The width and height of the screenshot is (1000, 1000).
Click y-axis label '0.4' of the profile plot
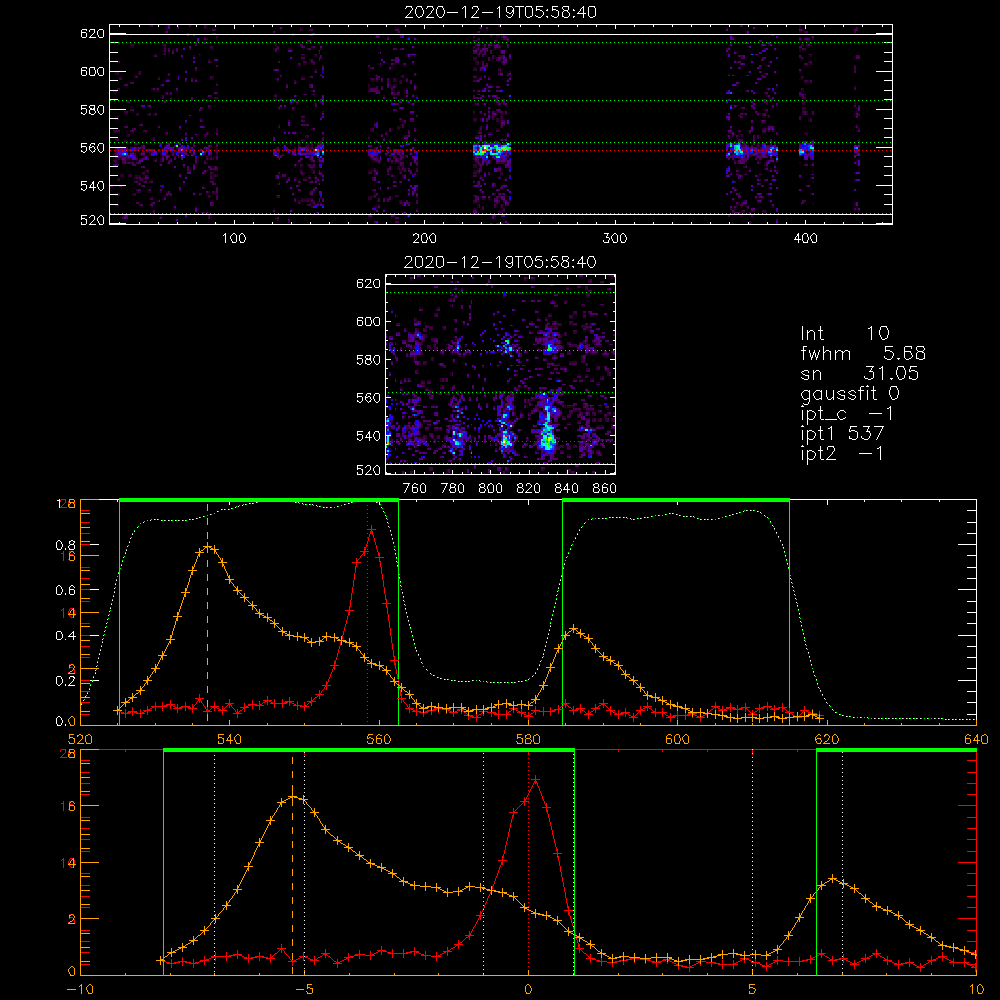[x=66, y=636]
